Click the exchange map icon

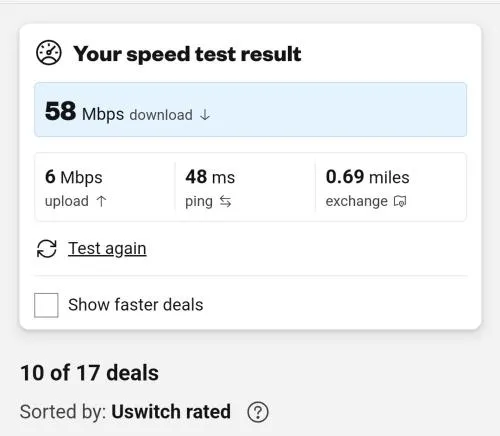point(400,201)
